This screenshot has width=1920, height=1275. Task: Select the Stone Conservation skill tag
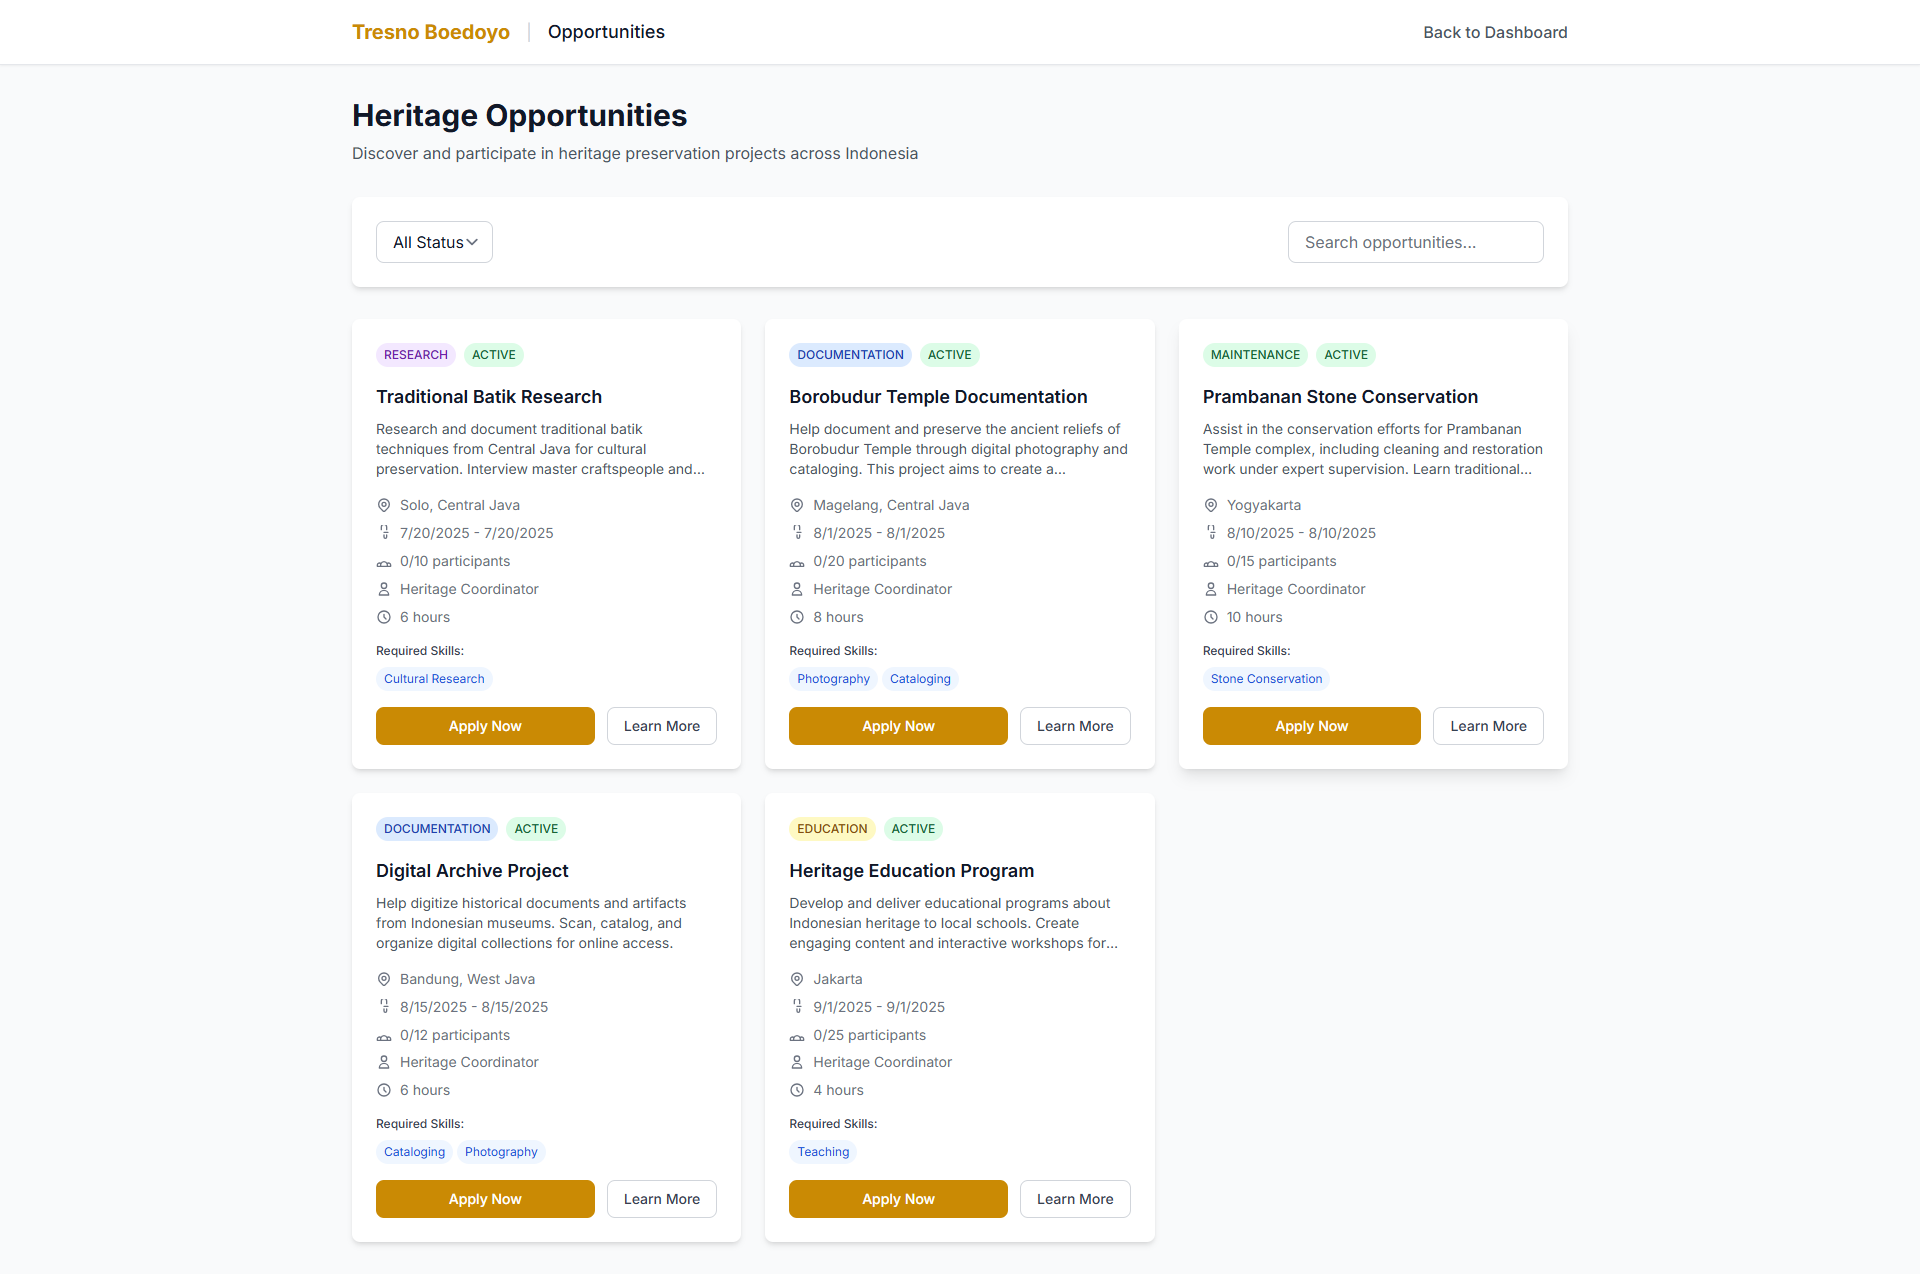tap(1266, 679)
